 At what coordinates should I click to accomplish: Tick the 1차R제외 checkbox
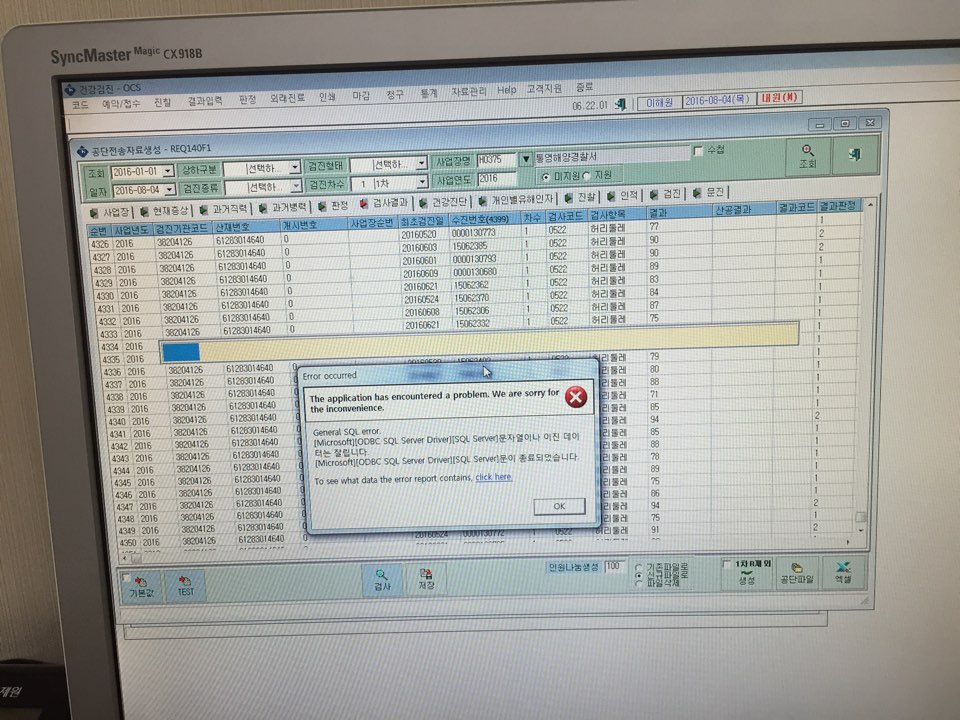[x=727, y=564]
